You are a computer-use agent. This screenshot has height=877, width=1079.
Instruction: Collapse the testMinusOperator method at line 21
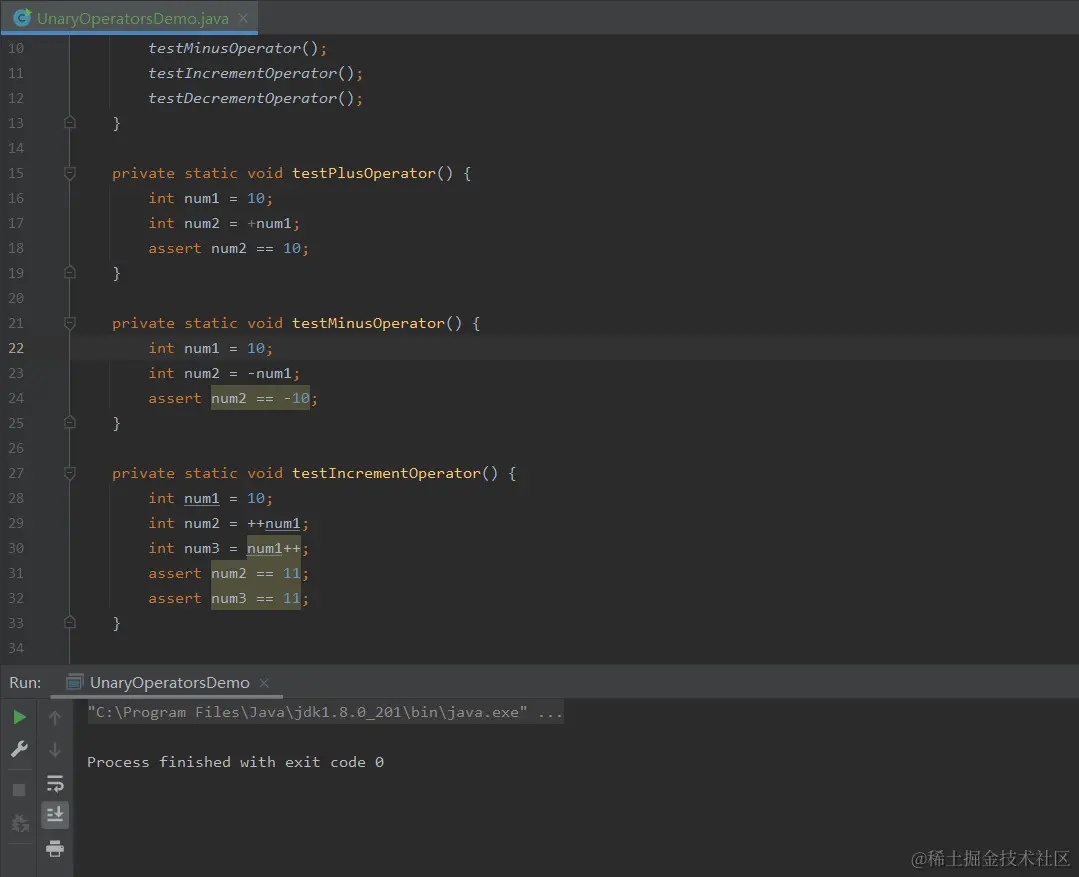point(70,323)
